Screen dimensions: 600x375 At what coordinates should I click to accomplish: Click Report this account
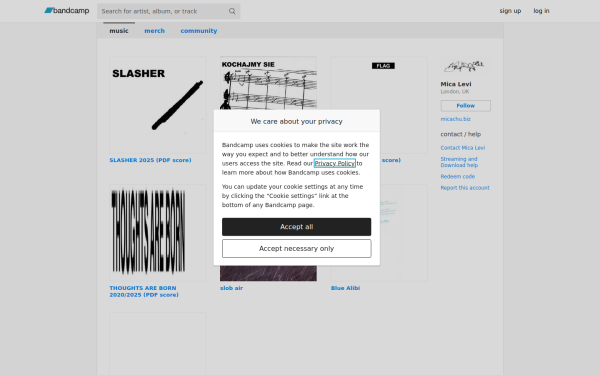coord(465,188)
